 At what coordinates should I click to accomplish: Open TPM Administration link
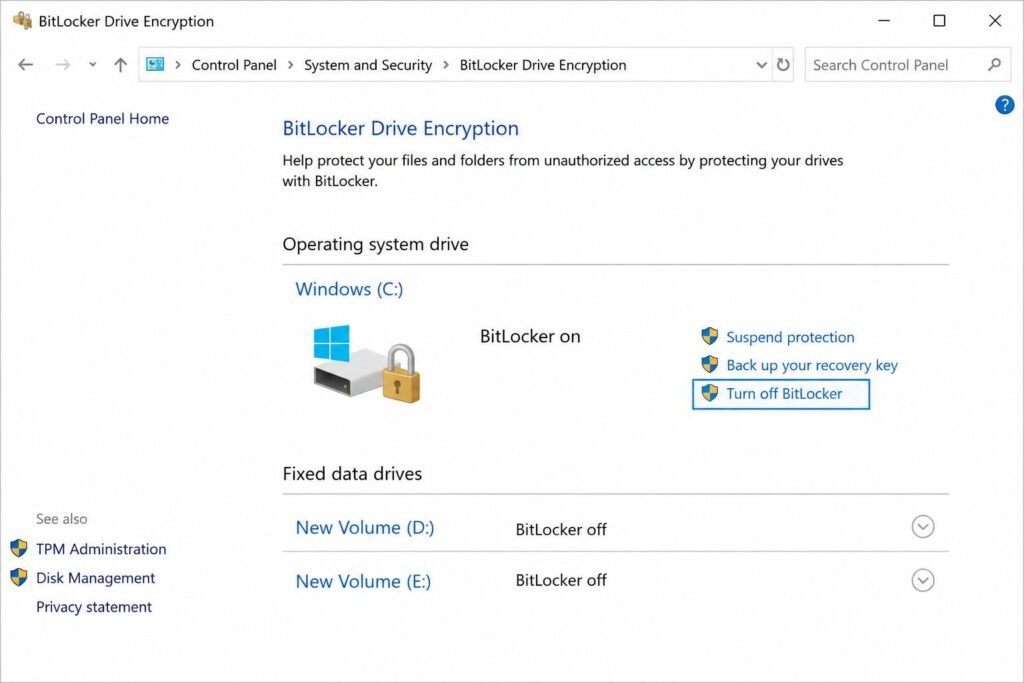click(x=101, y=548)
